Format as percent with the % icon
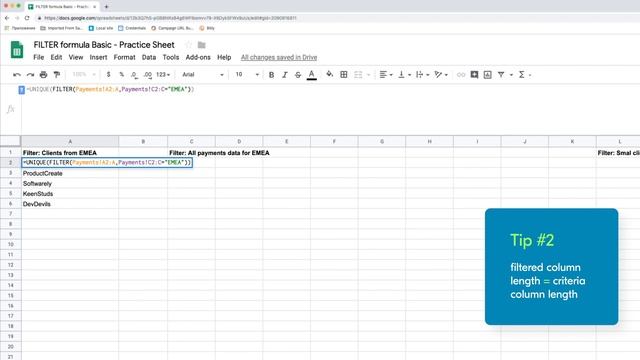640x360 pixels. pyautogui.click(x=121, y=75)
